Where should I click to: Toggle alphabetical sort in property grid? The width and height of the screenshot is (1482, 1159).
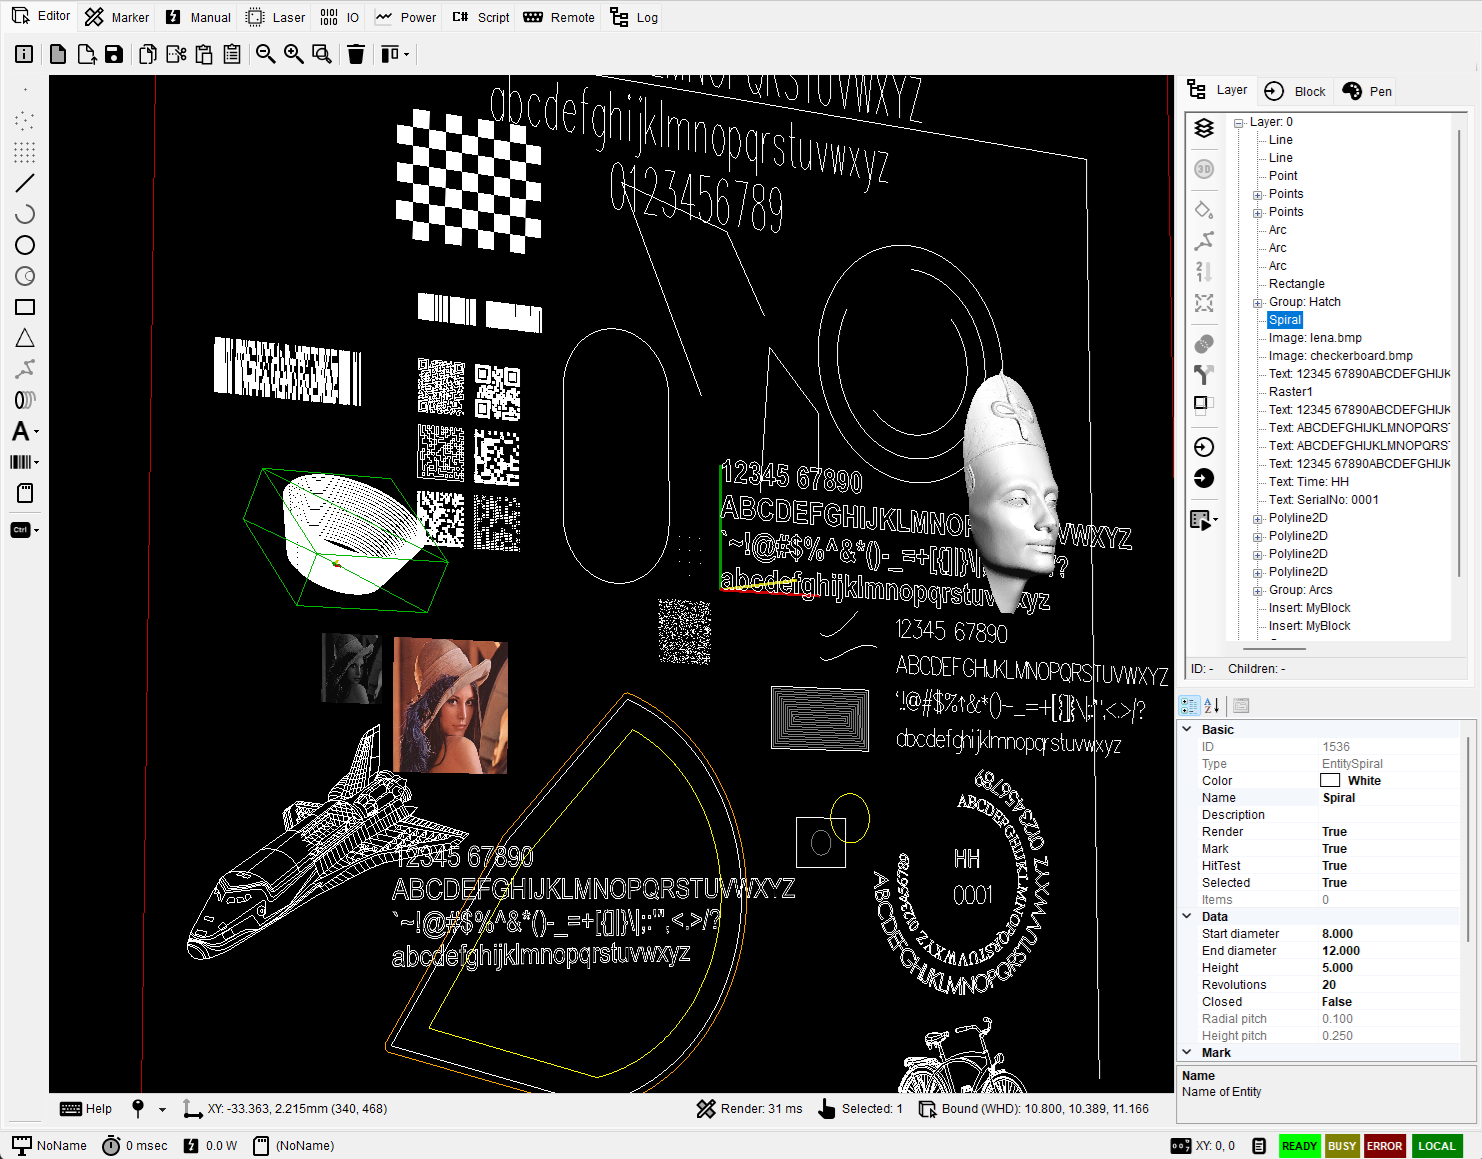(1212, 705)
